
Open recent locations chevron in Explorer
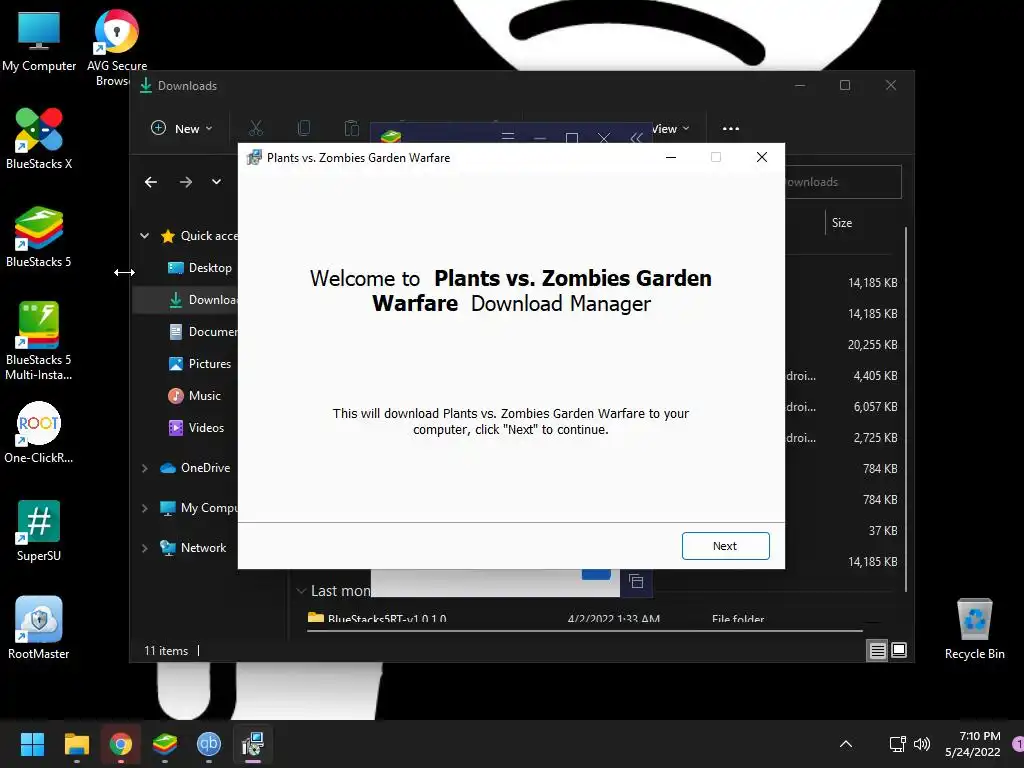tap(216, 182)
